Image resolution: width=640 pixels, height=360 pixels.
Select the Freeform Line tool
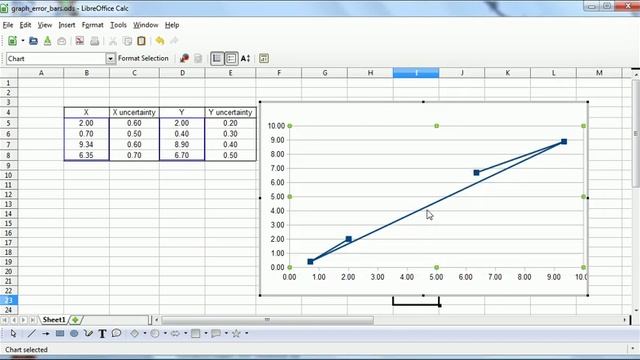[88, 333]
